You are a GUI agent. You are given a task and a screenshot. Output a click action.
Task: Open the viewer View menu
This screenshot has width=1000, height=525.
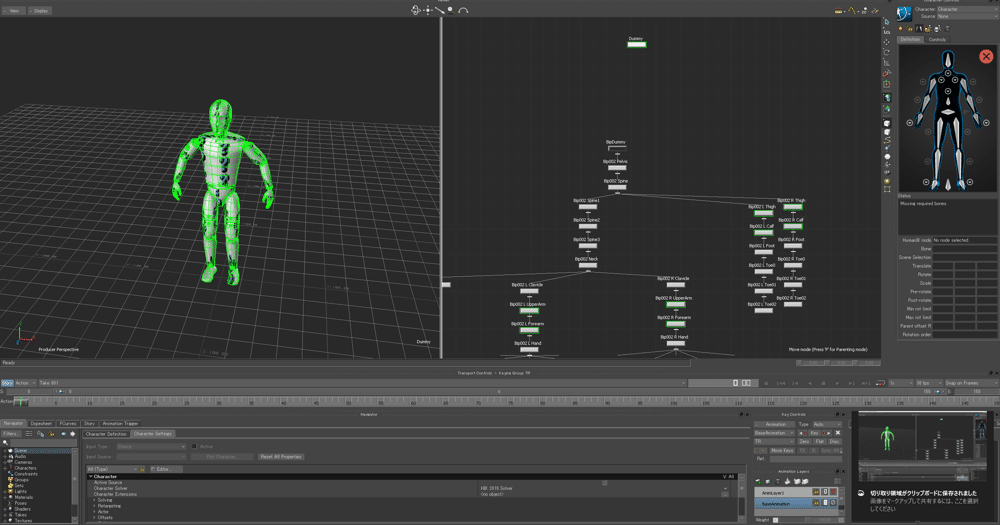coord(13,11)
